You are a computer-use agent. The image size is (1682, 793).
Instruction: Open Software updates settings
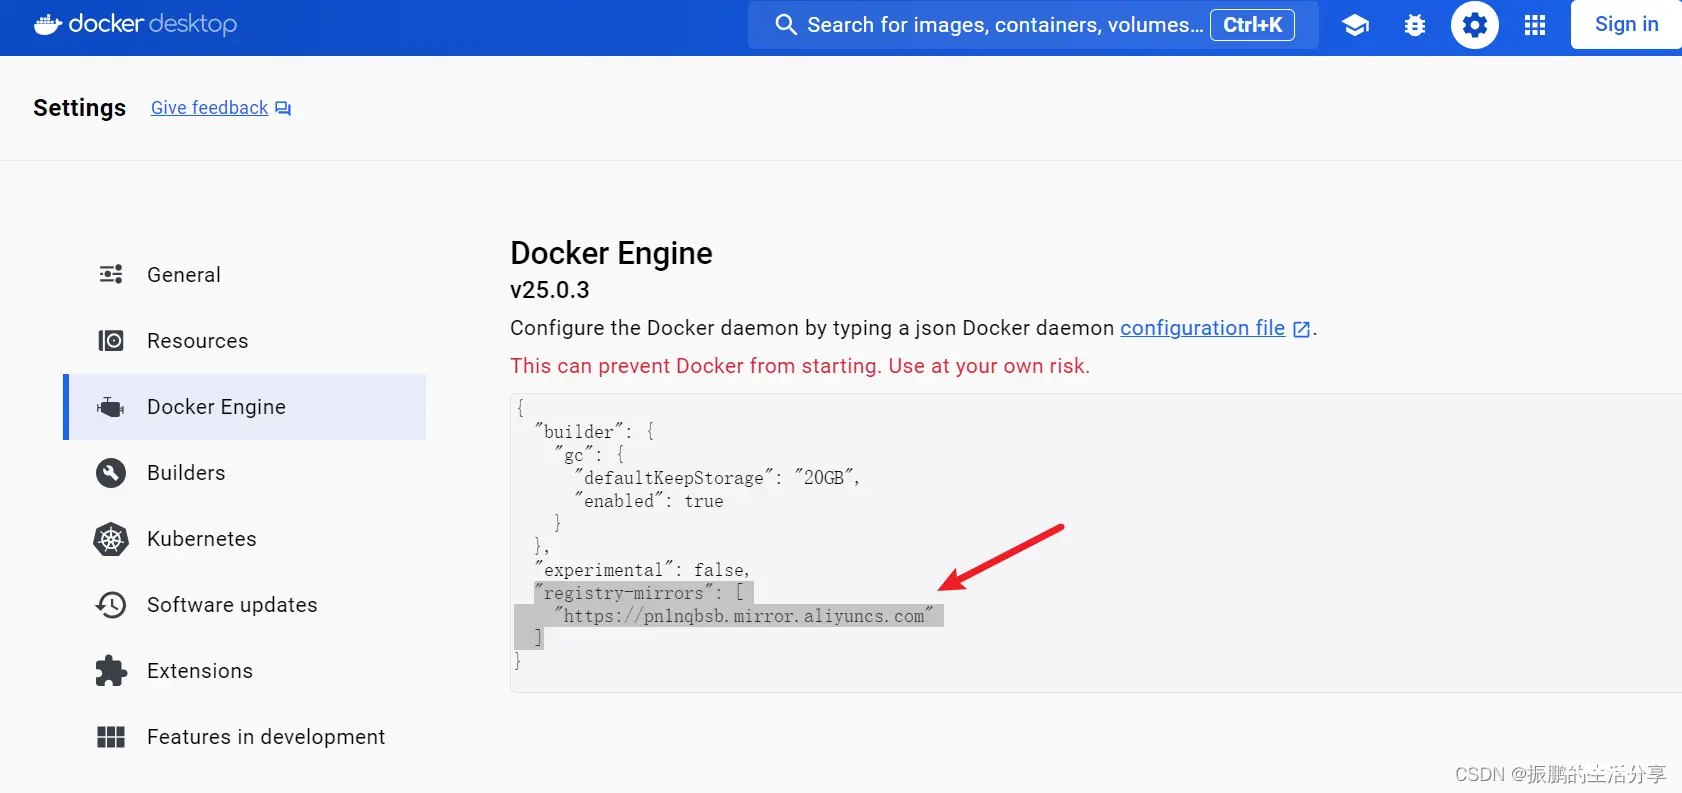[245, 605]
